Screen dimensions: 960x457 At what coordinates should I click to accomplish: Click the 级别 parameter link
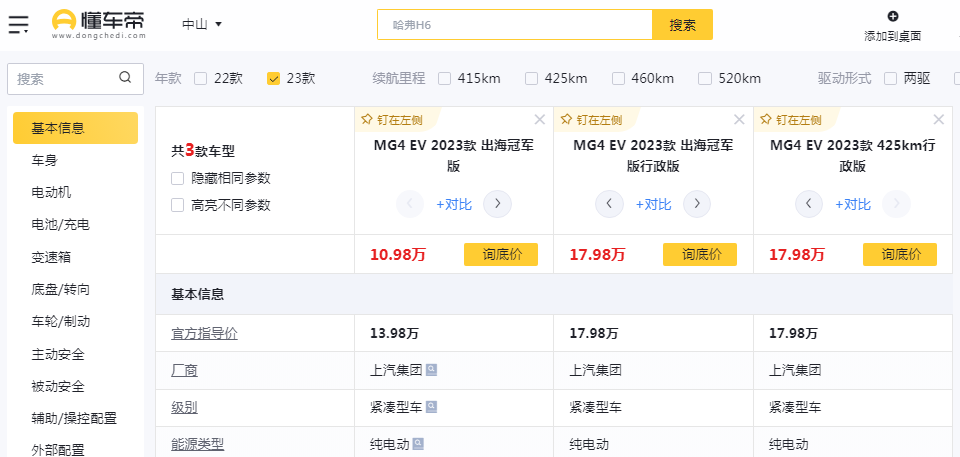(x=184, y=407)
